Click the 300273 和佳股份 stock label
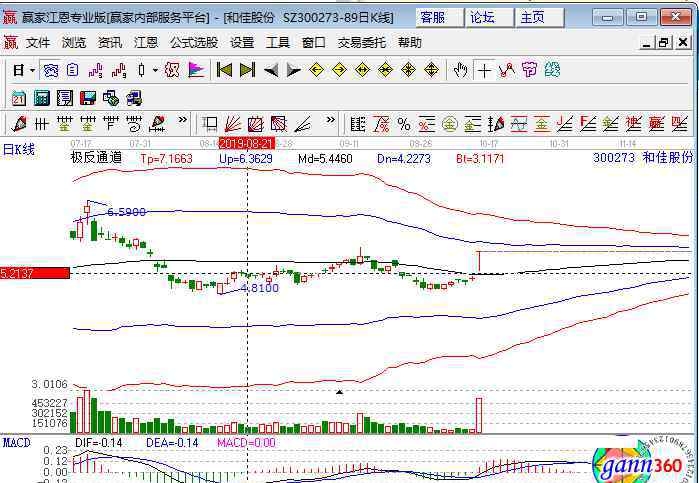 [643, 158]
